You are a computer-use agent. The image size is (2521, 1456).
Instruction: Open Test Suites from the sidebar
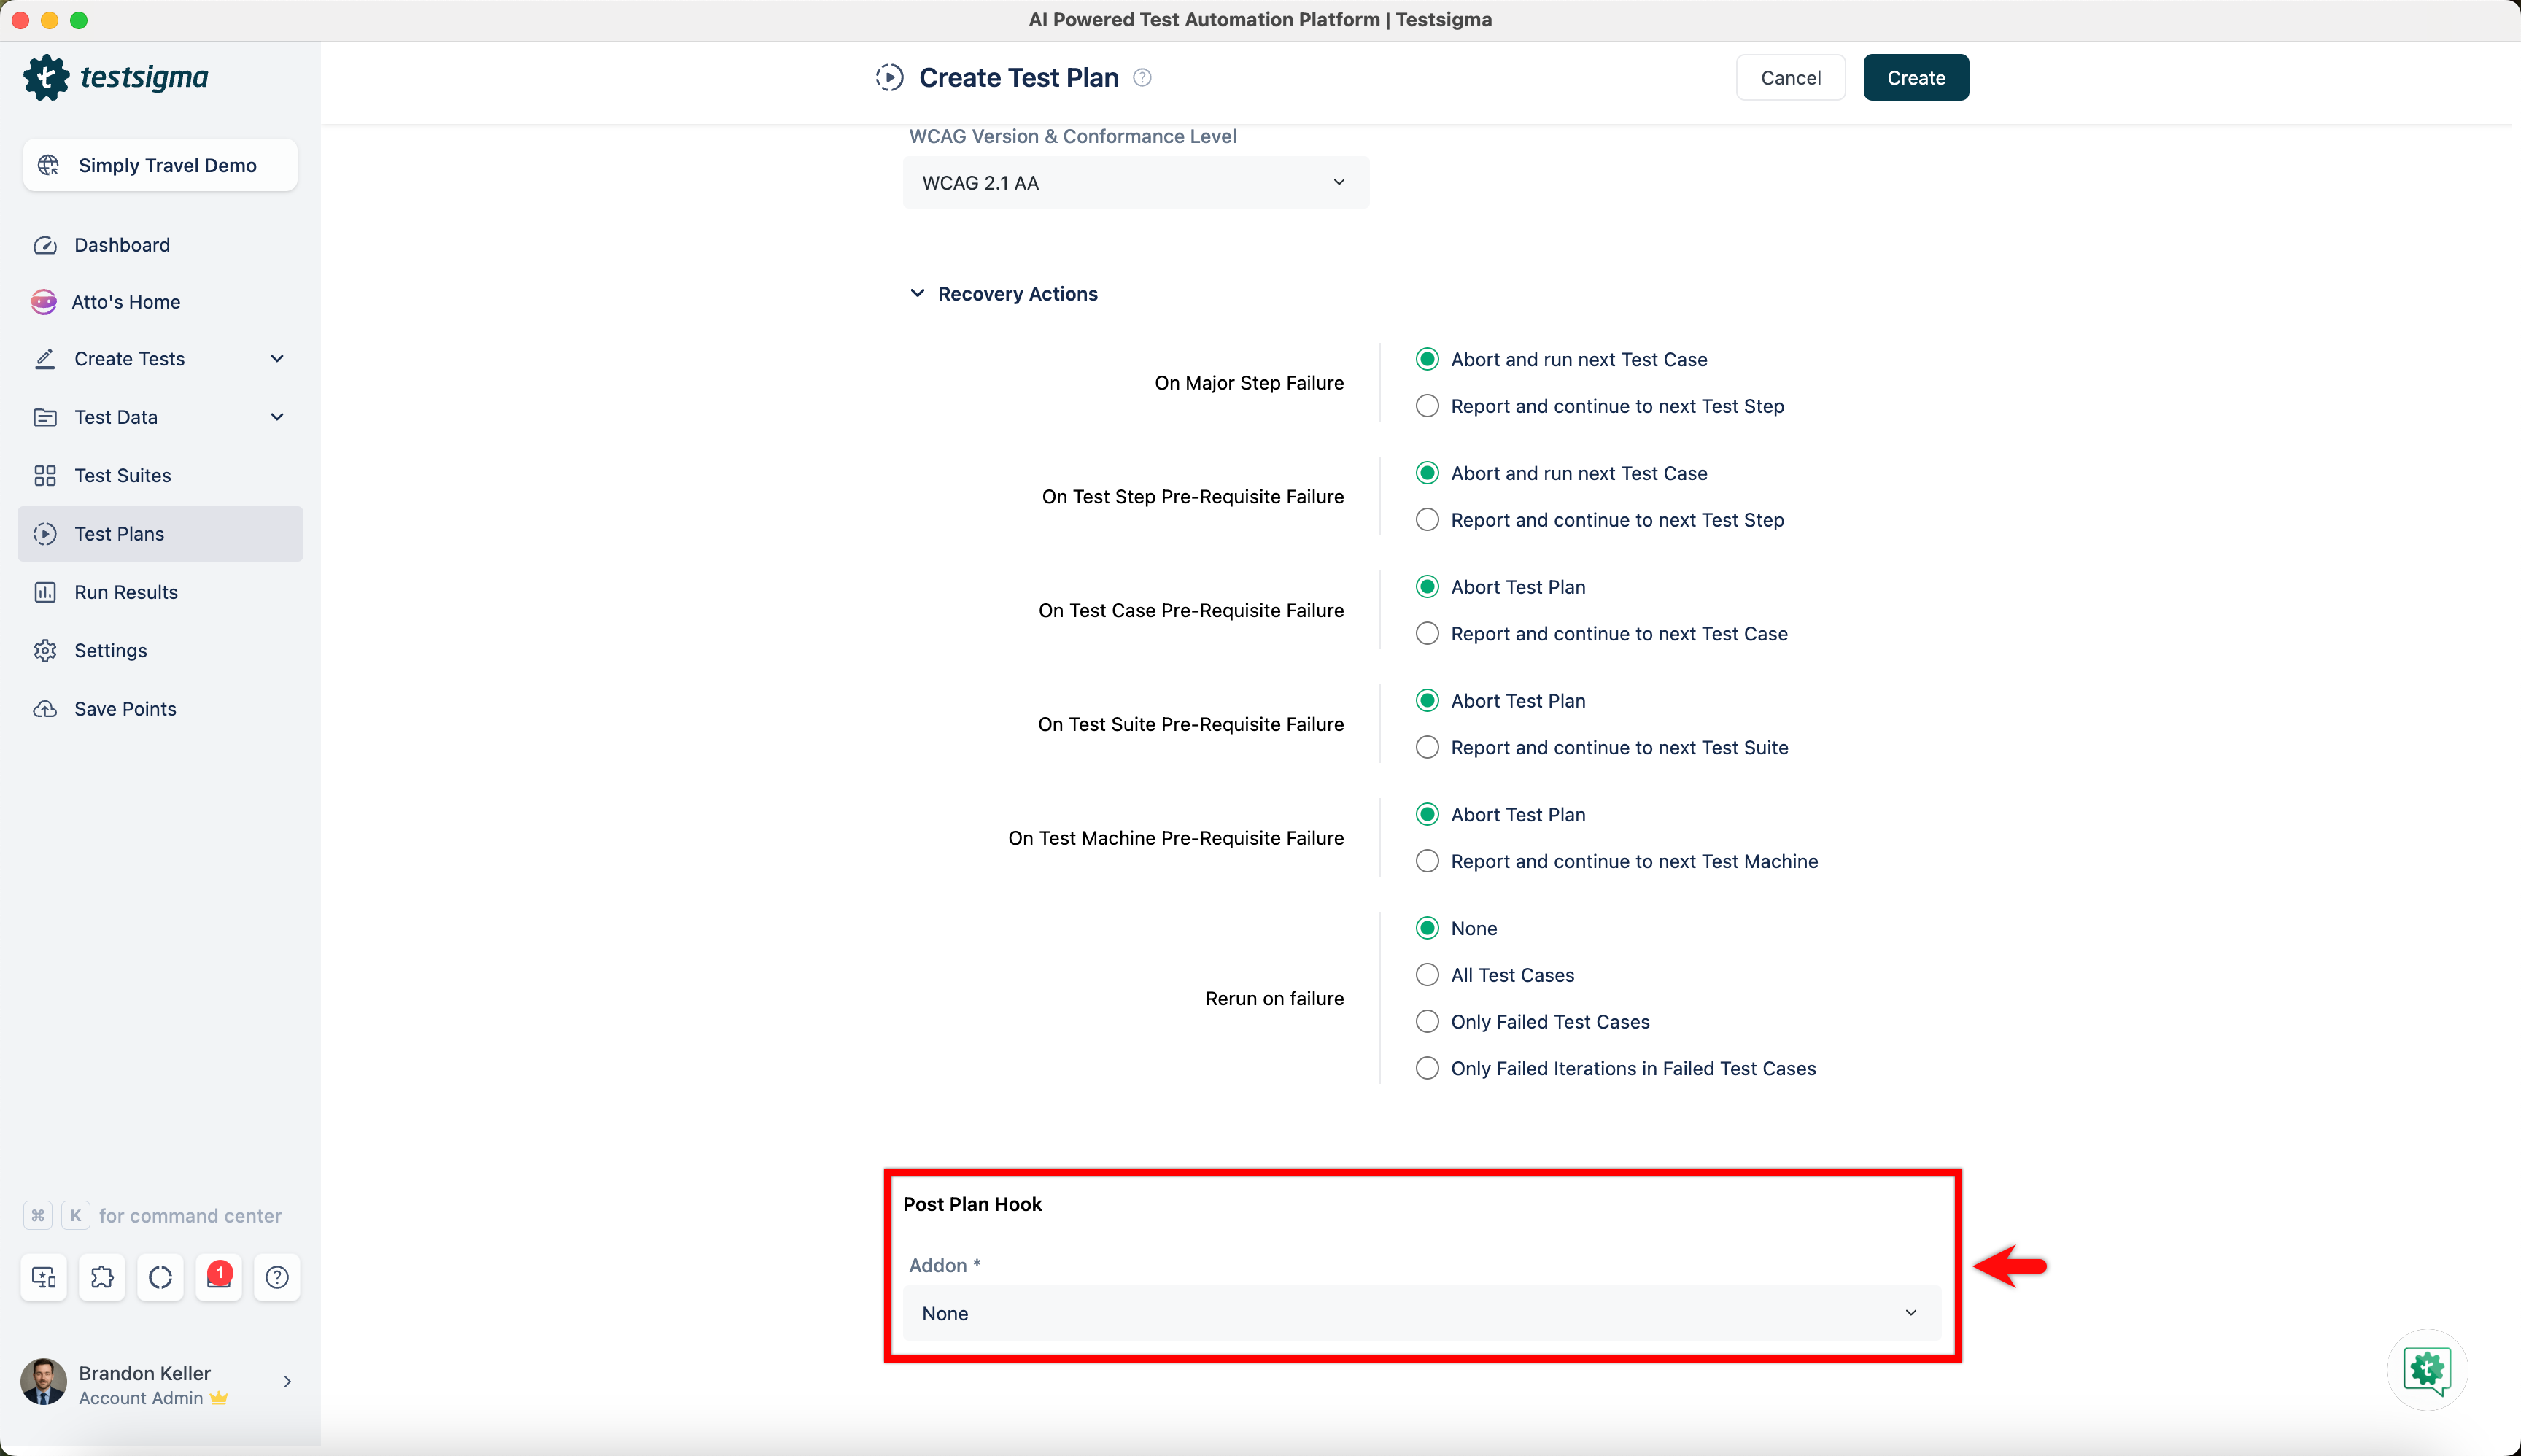[x=122, y=475]
